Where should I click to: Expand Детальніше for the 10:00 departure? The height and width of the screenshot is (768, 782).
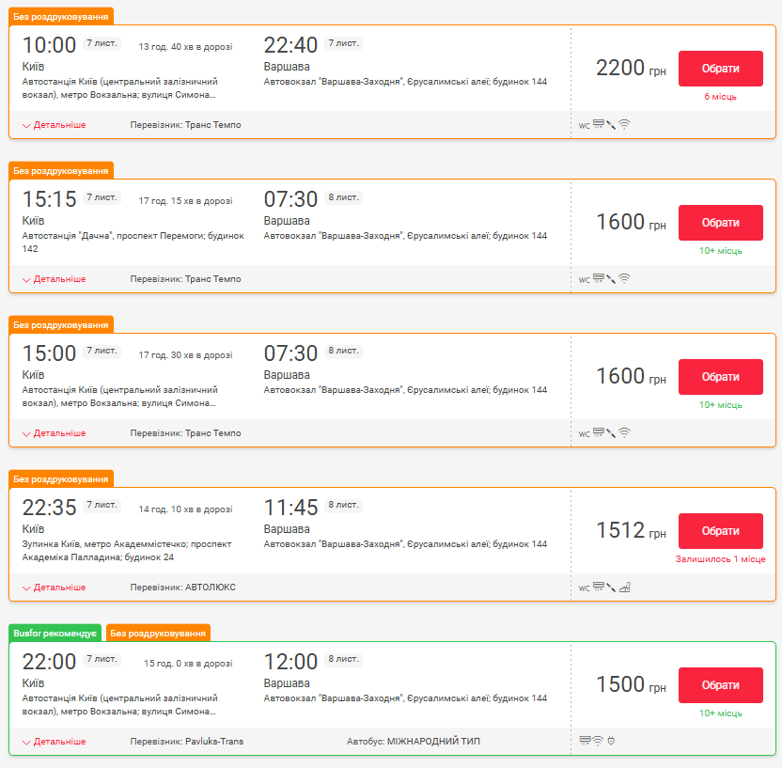(54, 125)
